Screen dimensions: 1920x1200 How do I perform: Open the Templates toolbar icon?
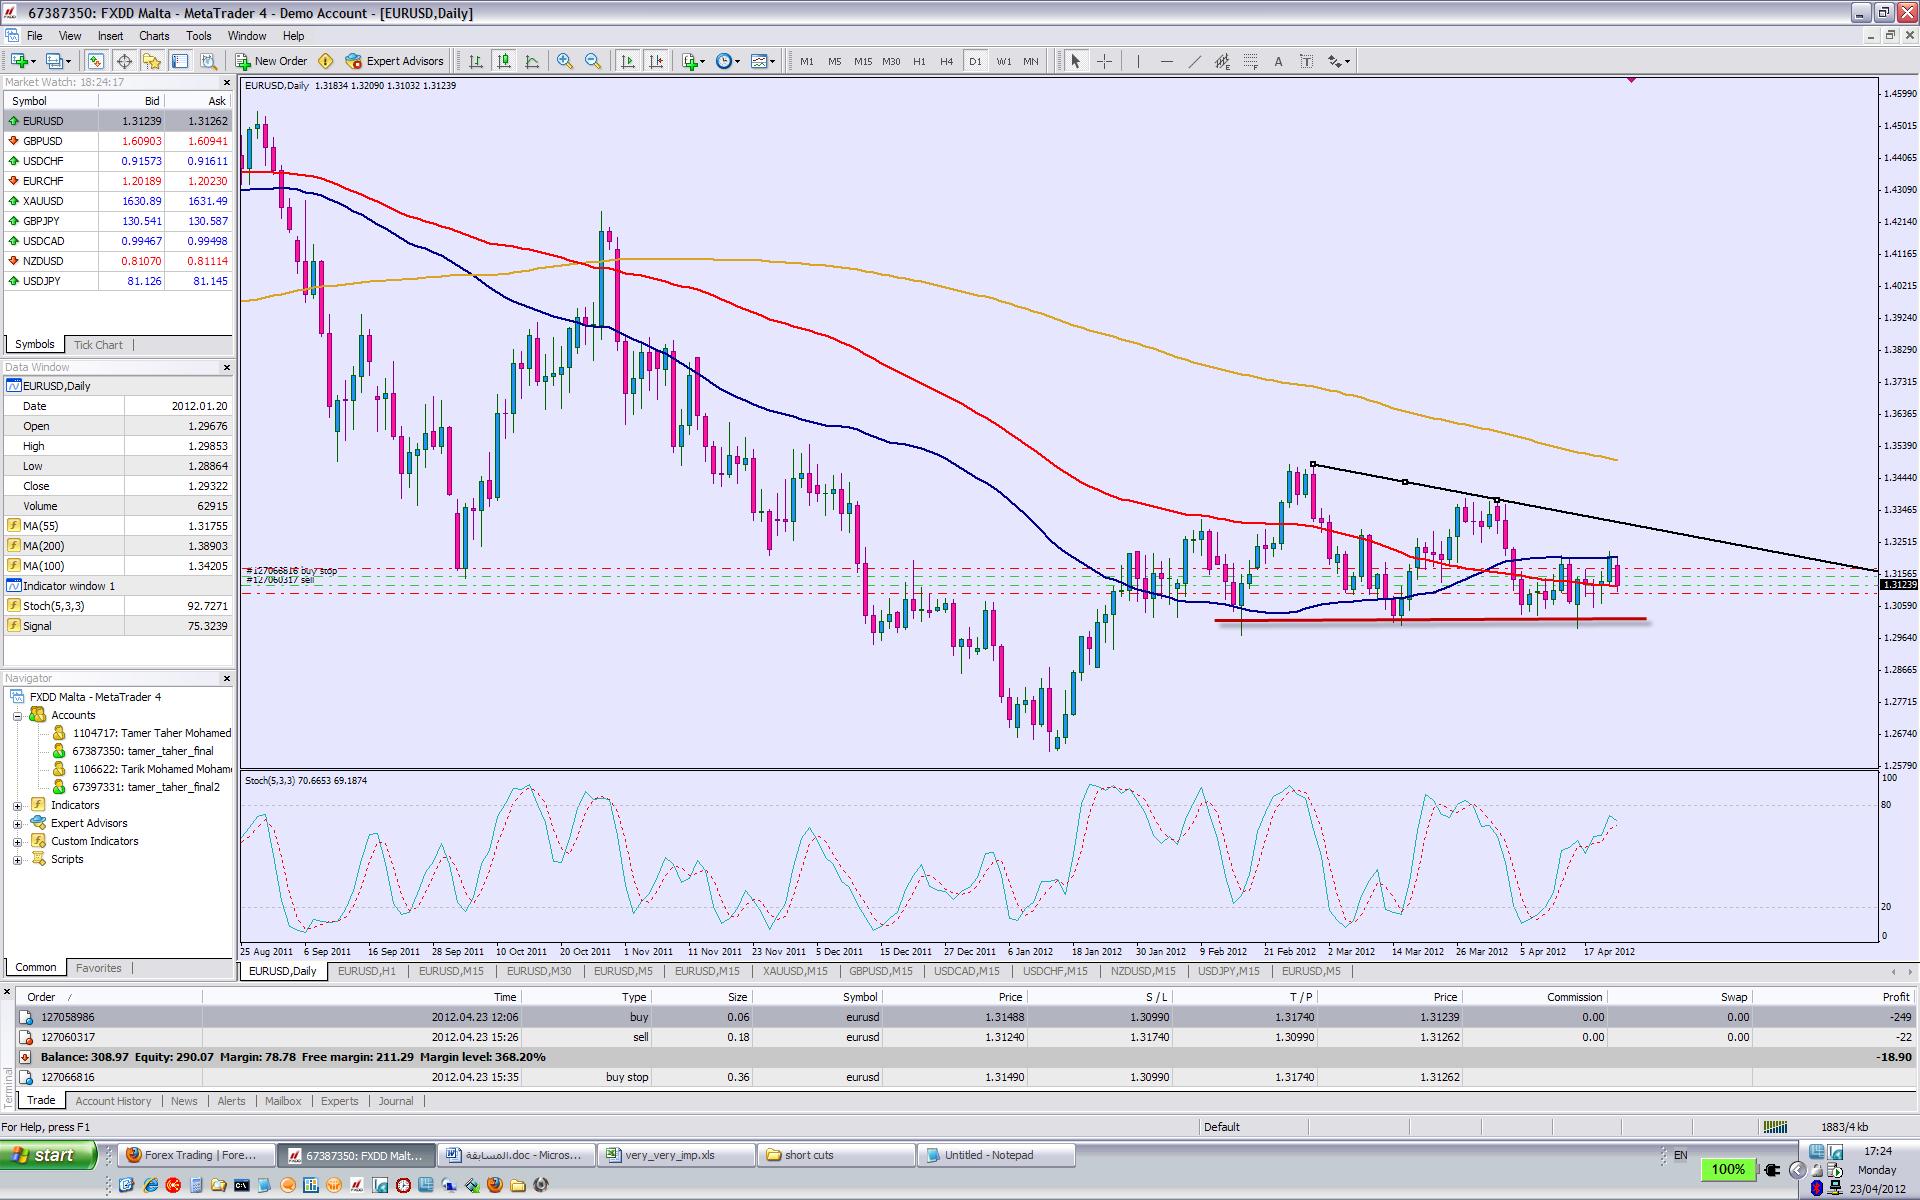[759, 61]
